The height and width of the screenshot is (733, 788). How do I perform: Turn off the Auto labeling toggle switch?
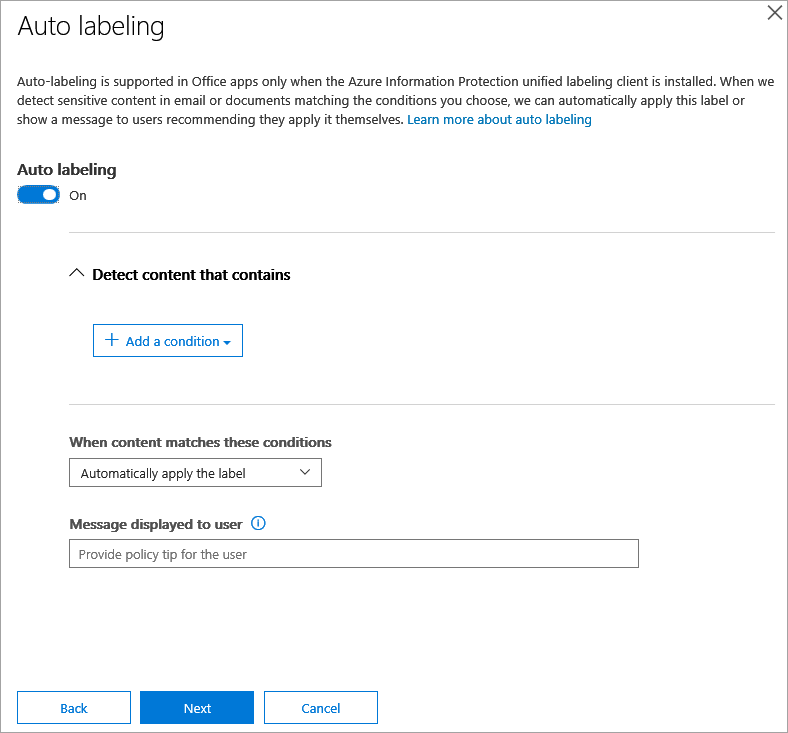pos(38,195)
